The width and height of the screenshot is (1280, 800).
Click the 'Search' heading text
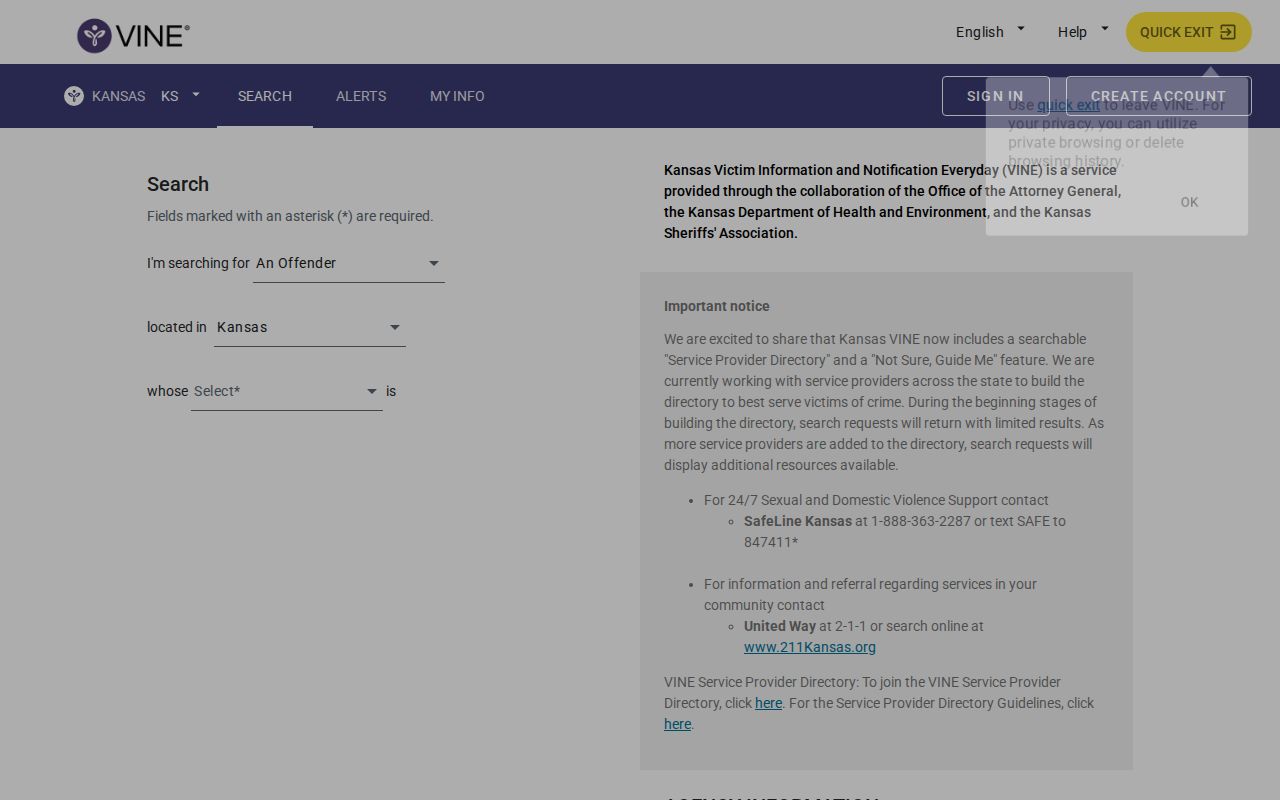point(178,184)
